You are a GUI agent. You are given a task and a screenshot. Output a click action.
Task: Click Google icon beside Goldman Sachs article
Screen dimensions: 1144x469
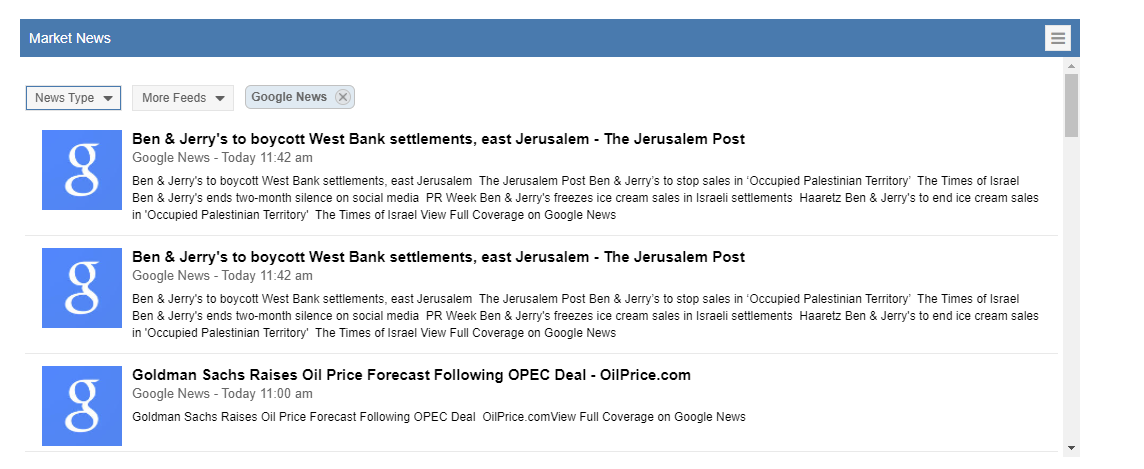(x=82, y=406)
